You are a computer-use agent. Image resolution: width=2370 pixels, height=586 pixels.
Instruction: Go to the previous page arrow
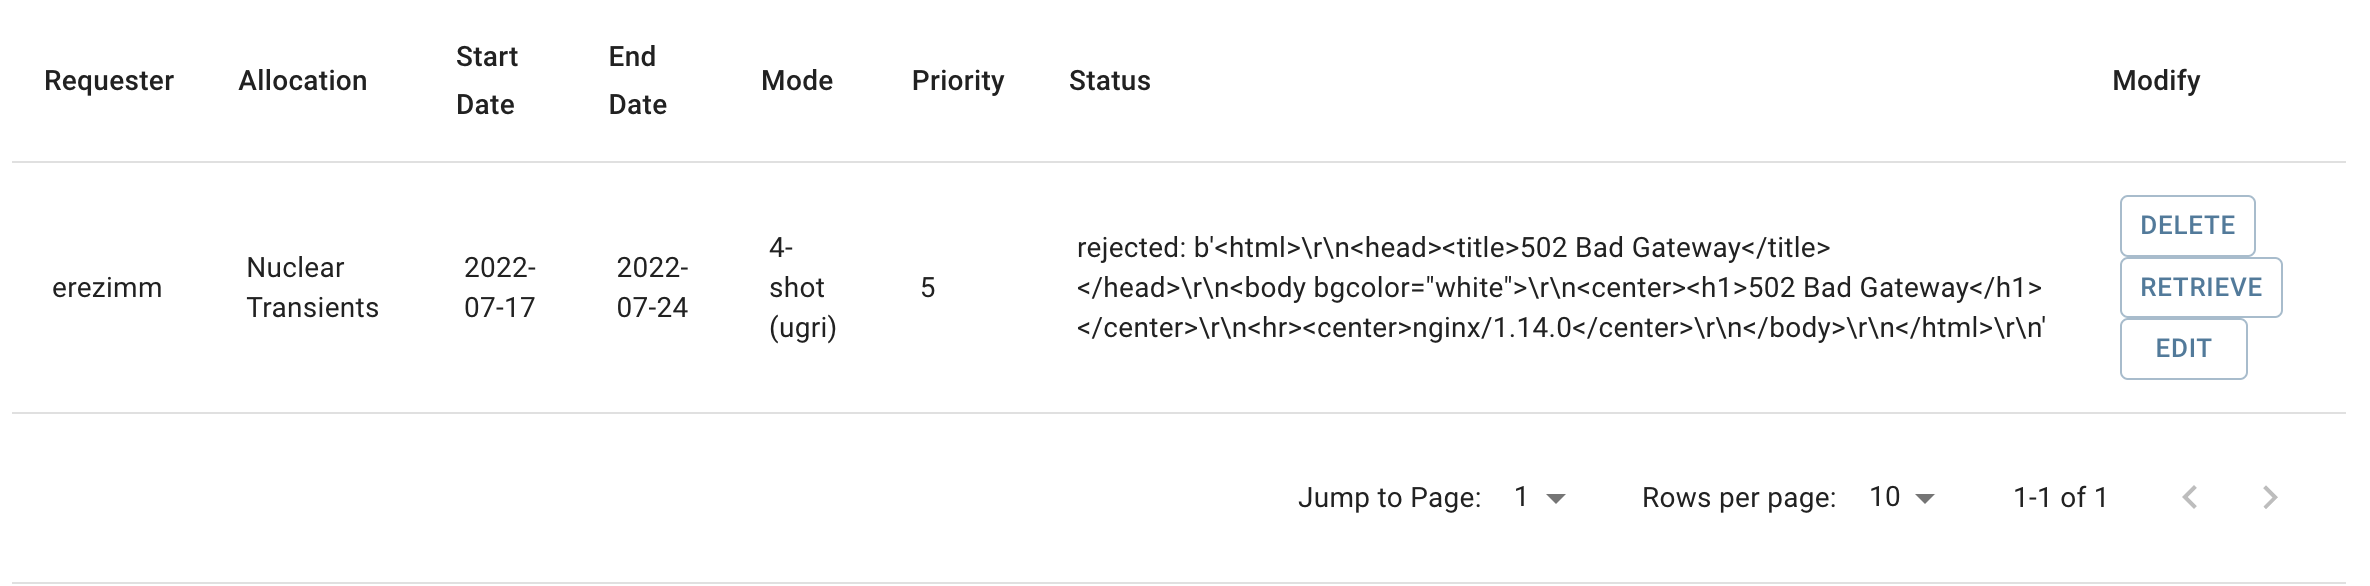(x=2190, y=497)
